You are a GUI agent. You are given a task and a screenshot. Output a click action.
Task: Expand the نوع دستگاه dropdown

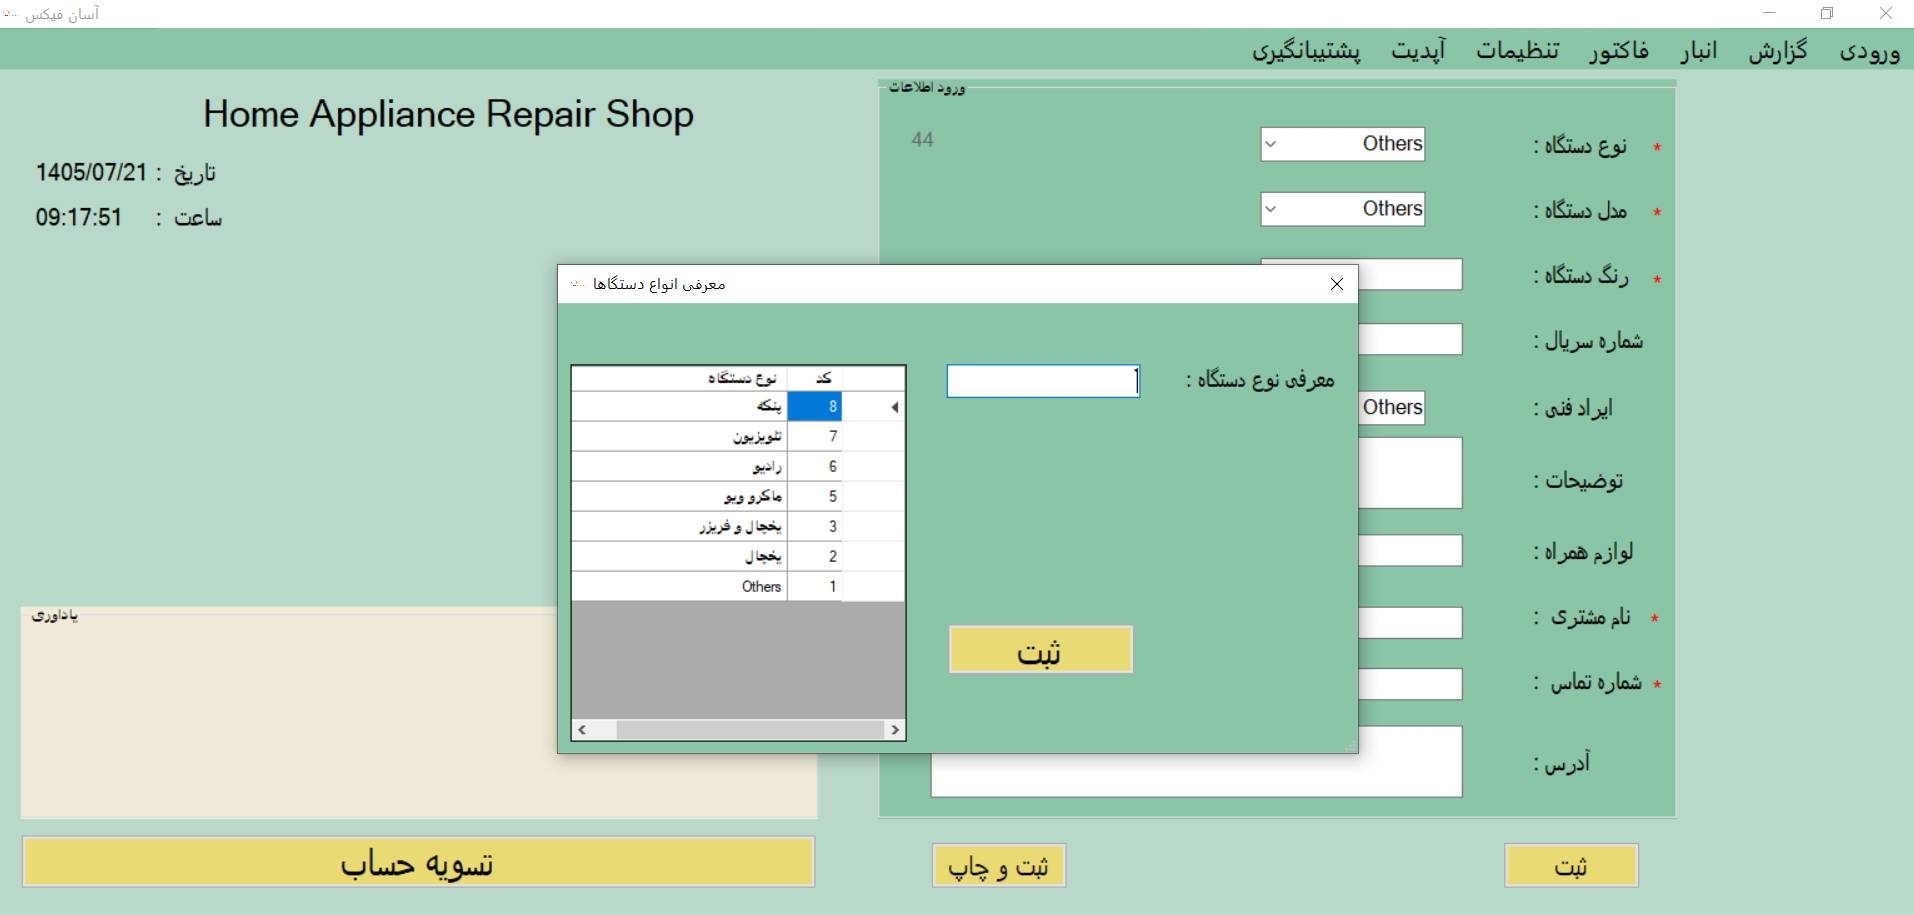[1270, 144]
